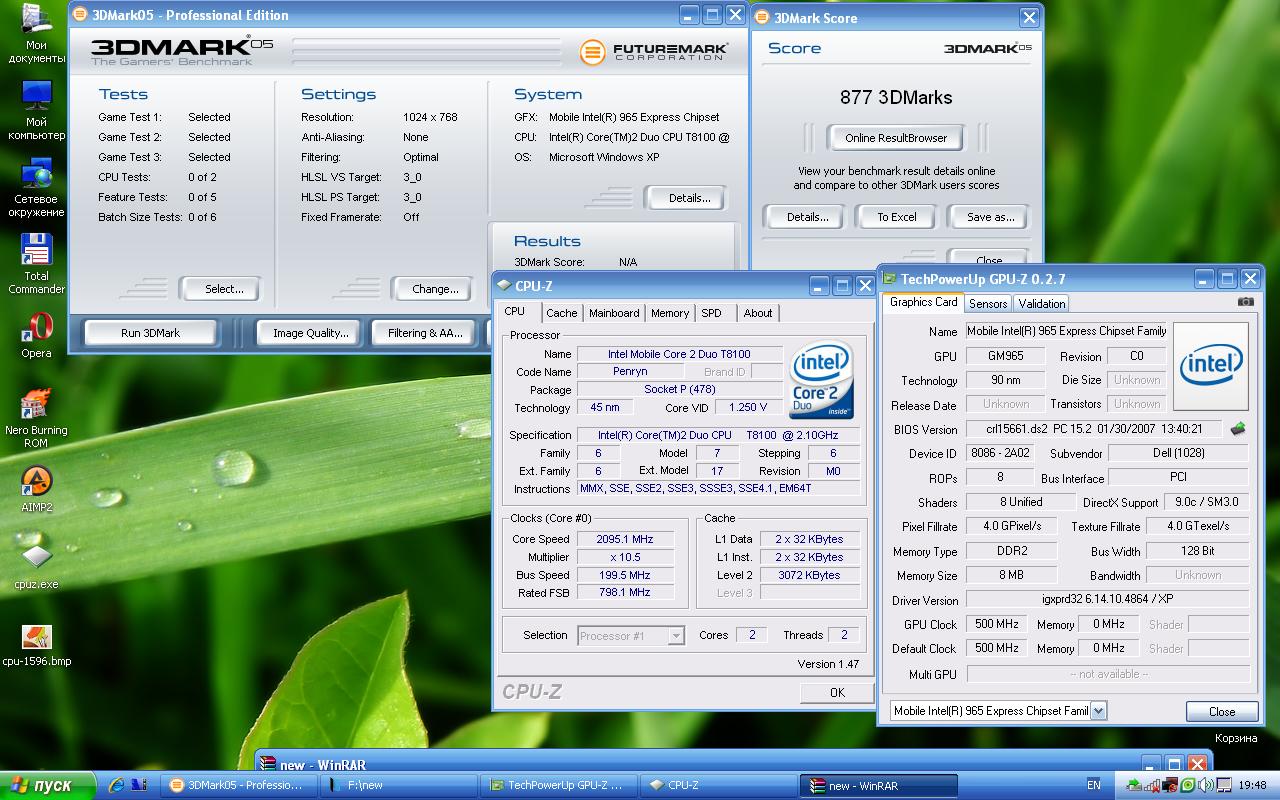The height and width of the screenshot is (800, 1280).
Task: Switch to the SPD tab in CPU-Z
Action: tap(711, 313)
